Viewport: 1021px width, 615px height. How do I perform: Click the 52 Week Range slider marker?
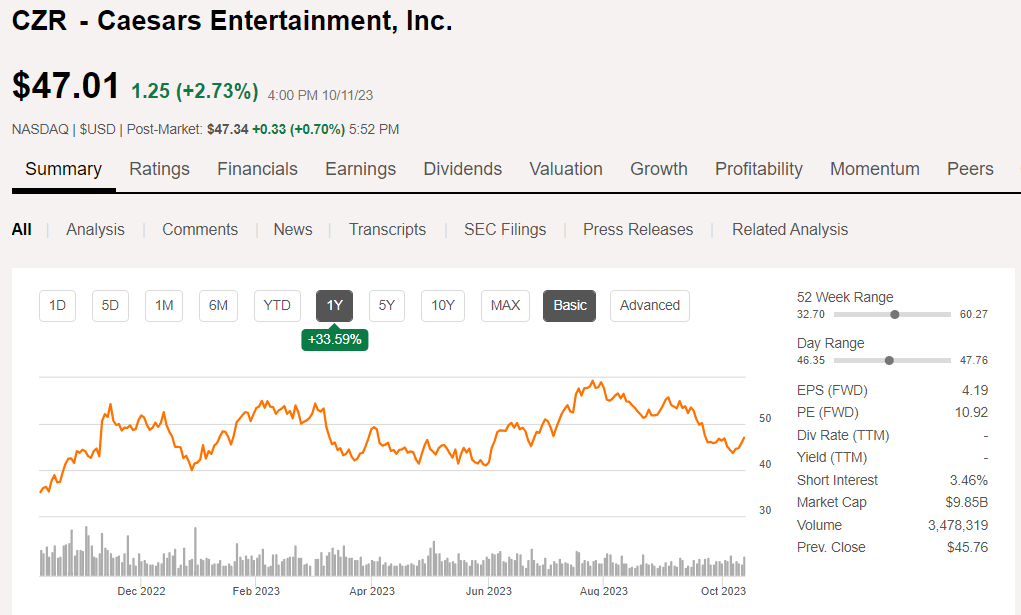coord(894,314)
